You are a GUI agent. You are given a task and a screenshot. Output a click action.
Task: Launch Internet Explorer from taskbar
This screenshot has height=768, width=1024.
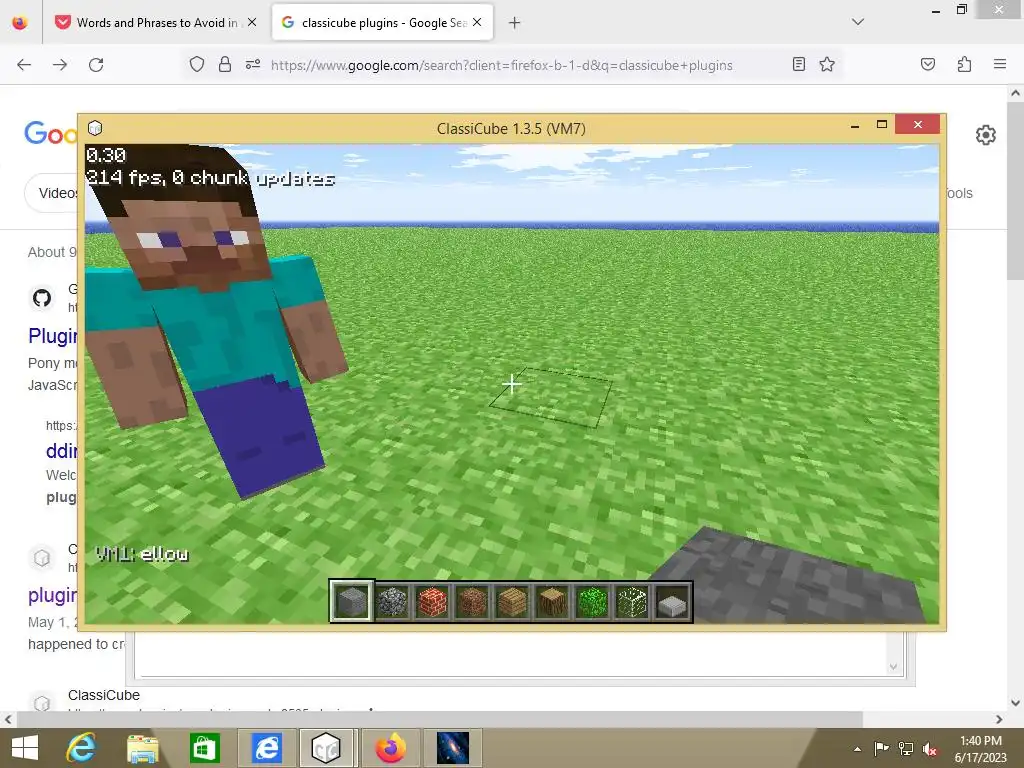pos(82,748)
